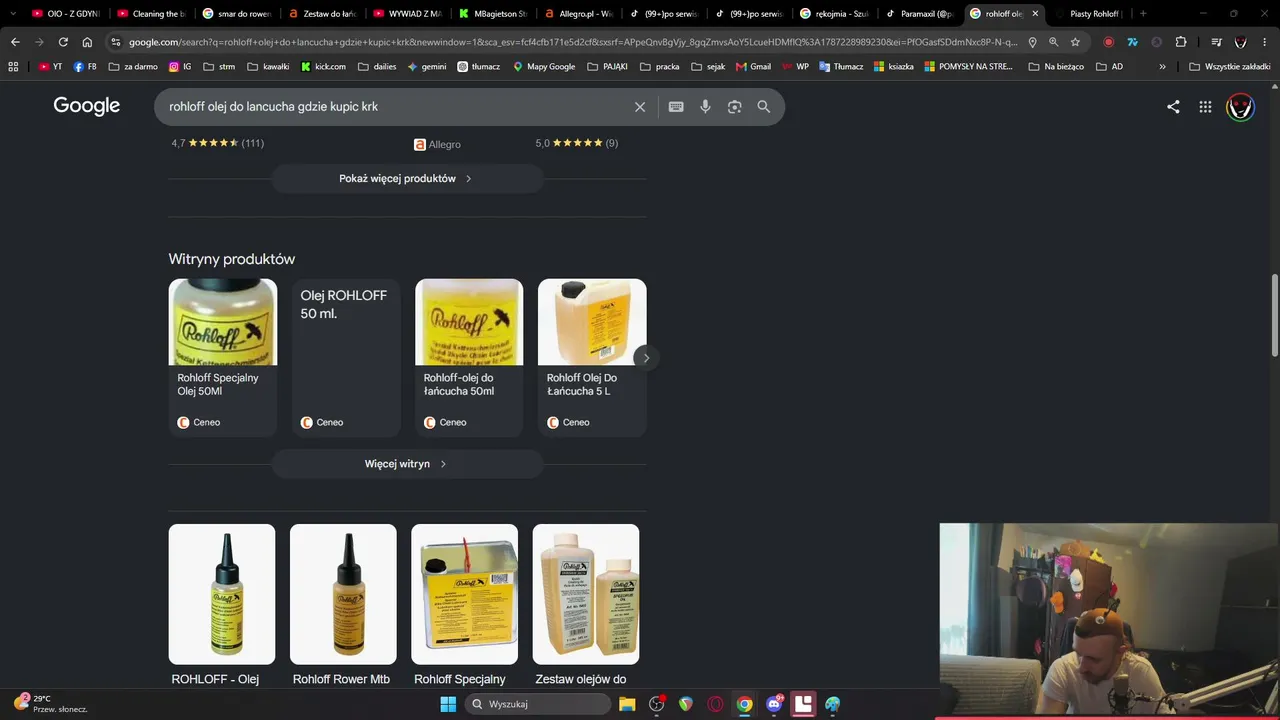Click the address bar URL

pos(572,42)
